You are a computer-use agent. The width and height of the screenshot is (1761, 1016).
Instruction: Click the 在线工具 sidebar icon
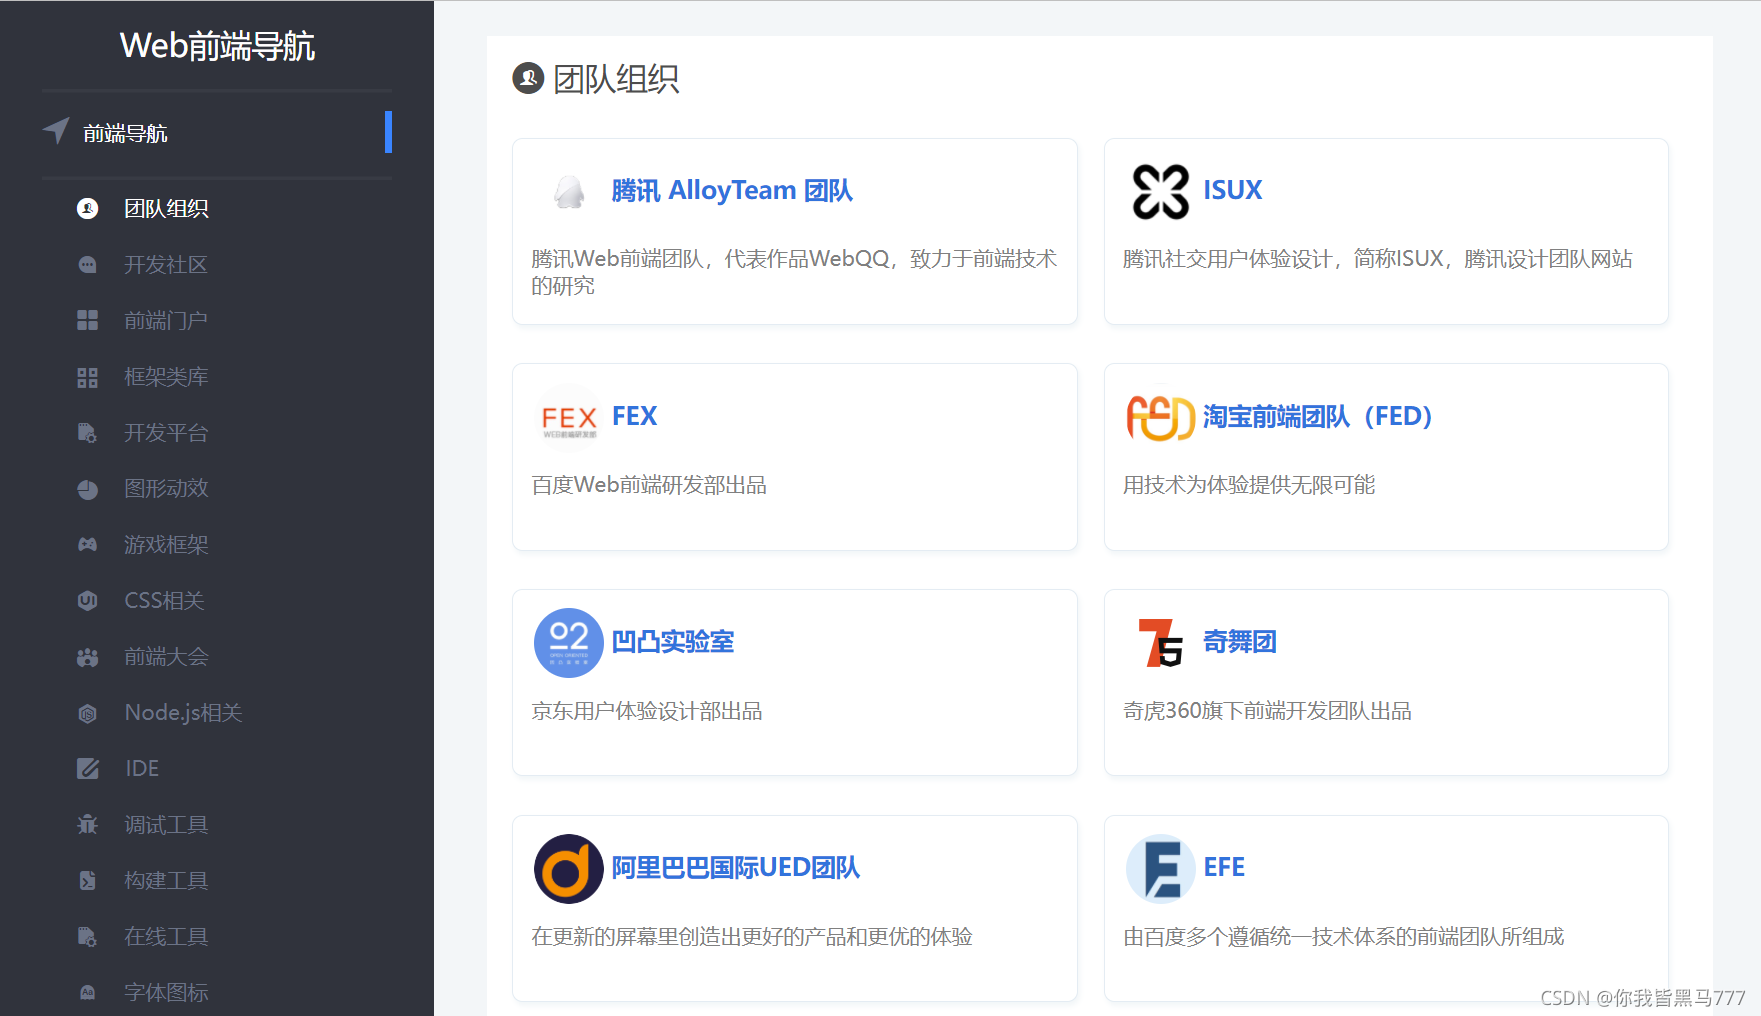pos(88,937)
